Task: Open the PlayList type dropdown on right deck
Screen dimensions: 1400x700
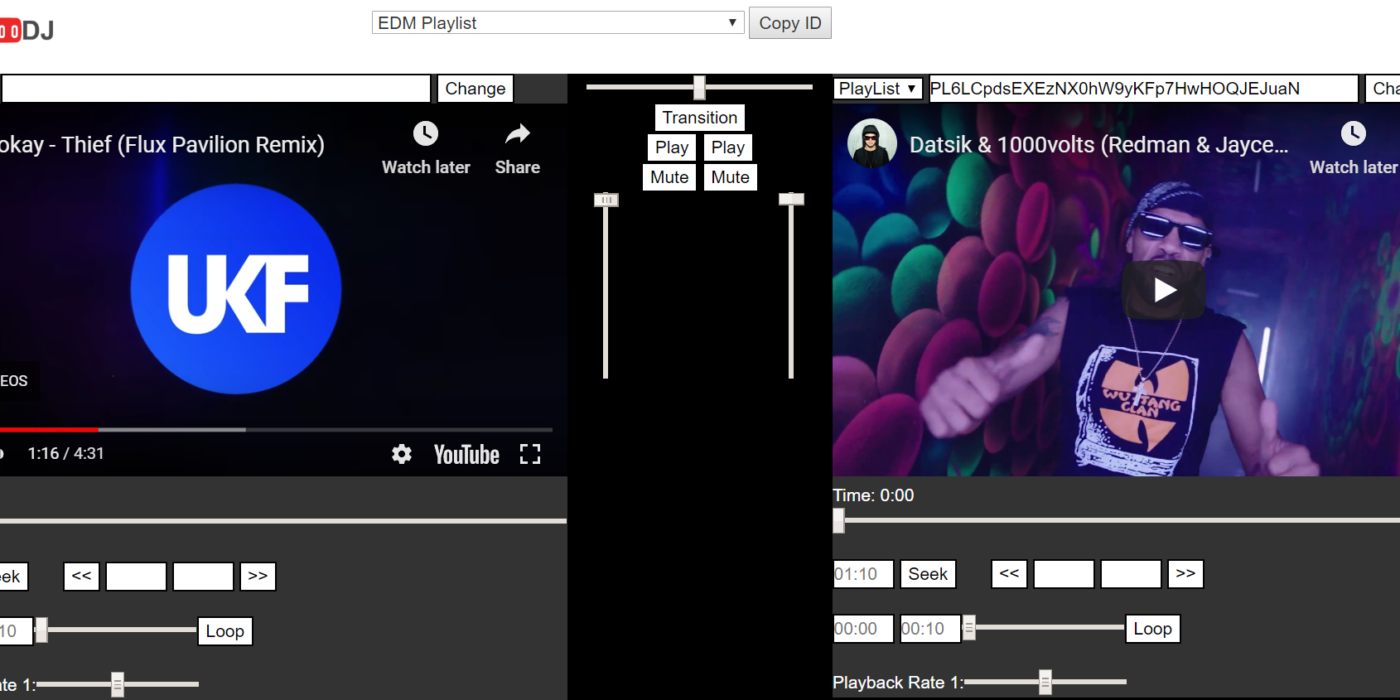Action: [877, 88]
